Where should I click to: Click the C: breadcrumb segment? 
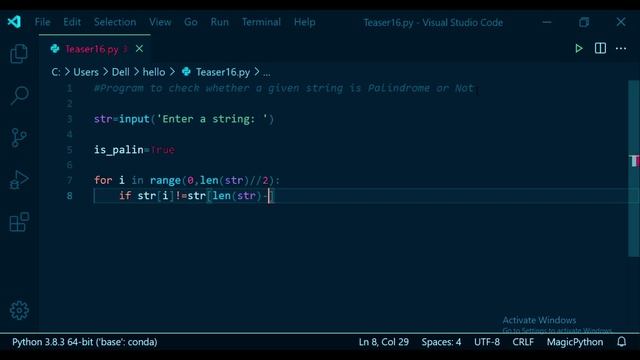coord(56,72)
